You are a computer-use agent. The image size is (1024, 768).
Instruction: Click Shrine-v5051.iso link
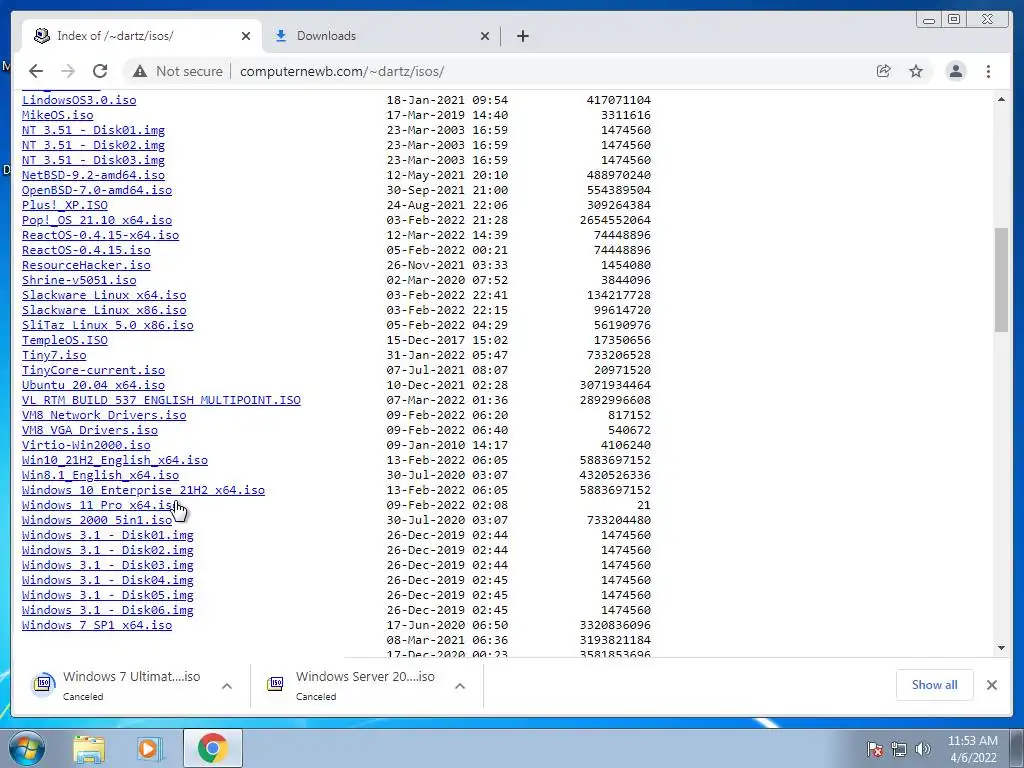point(79,280)
